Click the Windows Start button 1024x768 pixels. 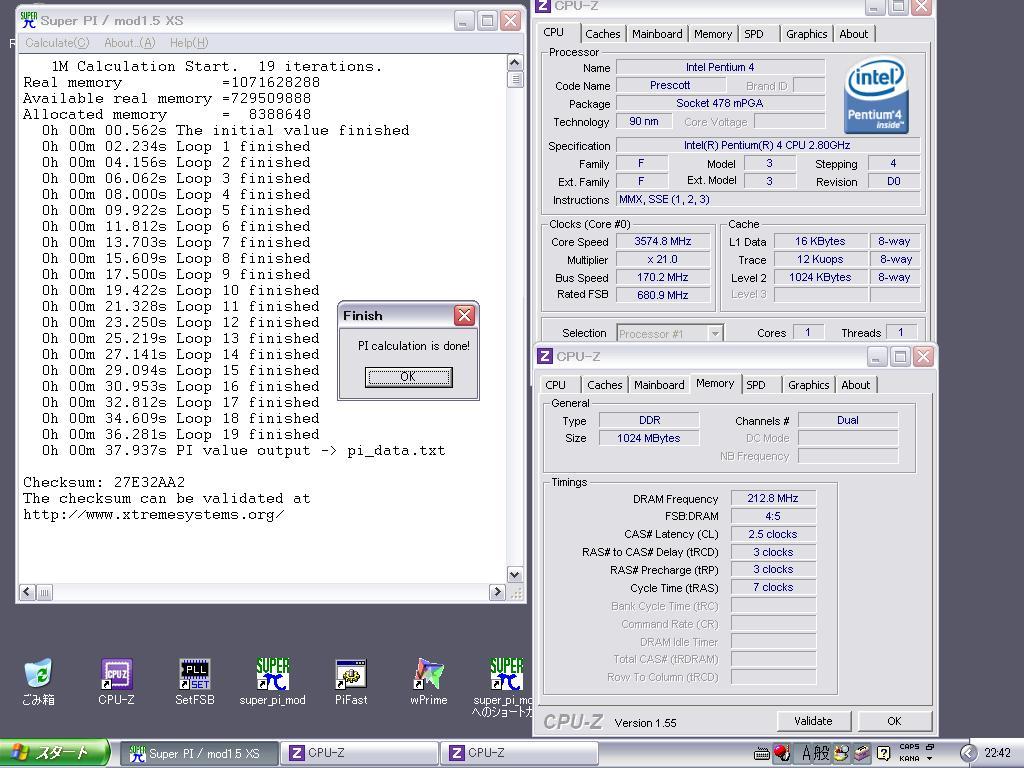coord(55,753)
